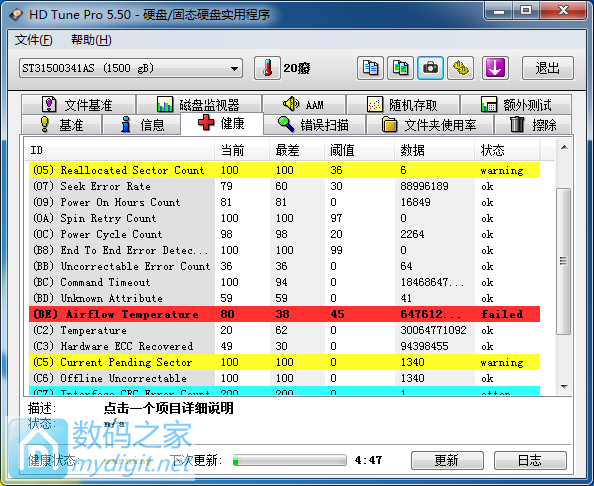Viewport: 594px width, 486px height.
Task: Switch to the 文件基准 tab
Action: [78, 105]
